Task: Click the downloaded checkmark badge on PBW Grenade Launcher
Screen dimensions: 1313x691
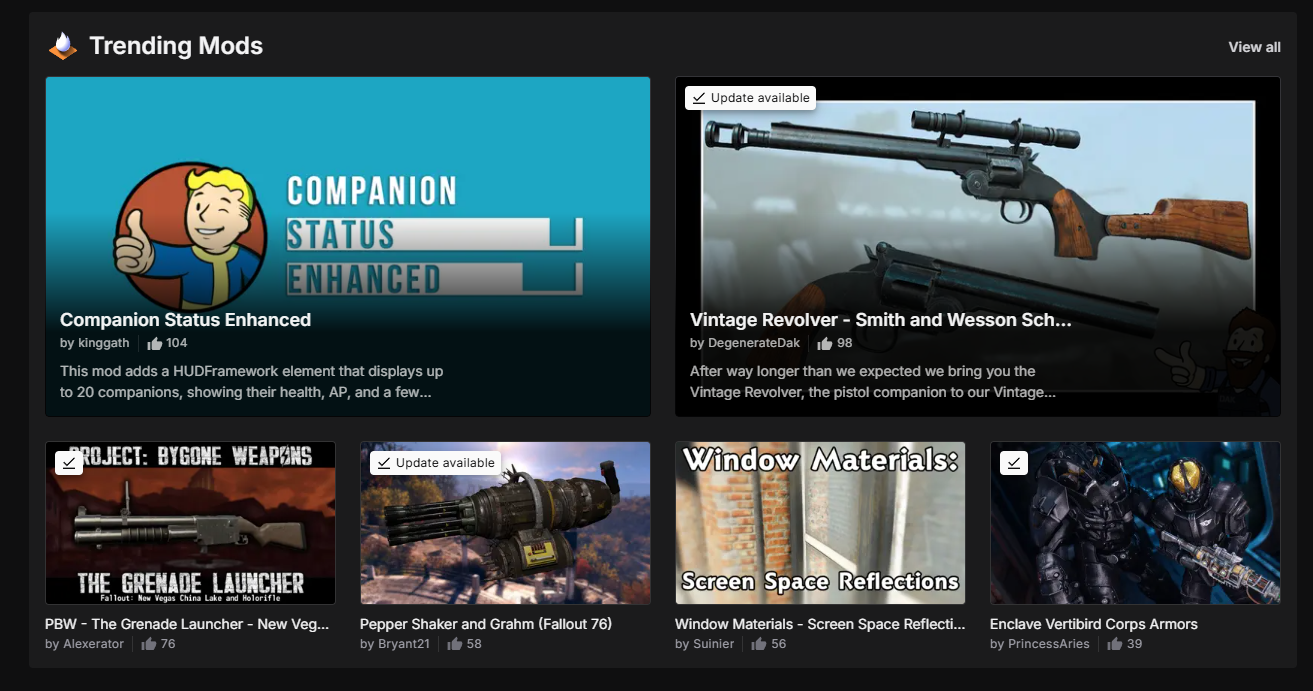Action: pos(69,463)
